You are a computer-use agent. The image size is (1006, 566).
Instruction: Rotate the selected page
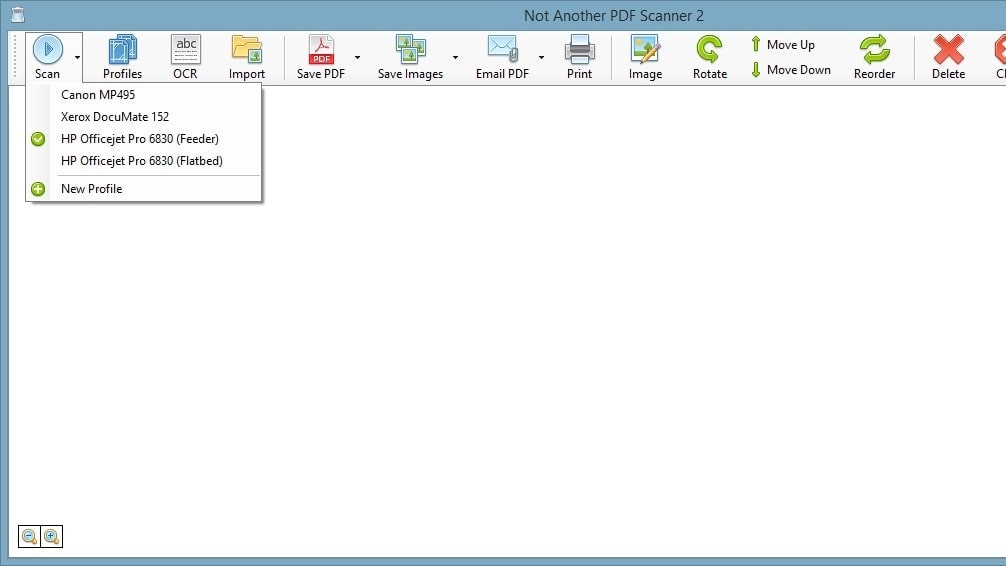[x=710, y=57]
